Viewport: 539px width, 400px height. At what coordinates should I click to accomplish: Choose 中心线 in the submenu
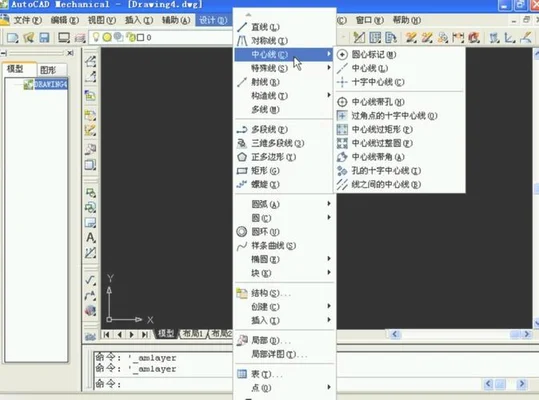tap(399, 68)
